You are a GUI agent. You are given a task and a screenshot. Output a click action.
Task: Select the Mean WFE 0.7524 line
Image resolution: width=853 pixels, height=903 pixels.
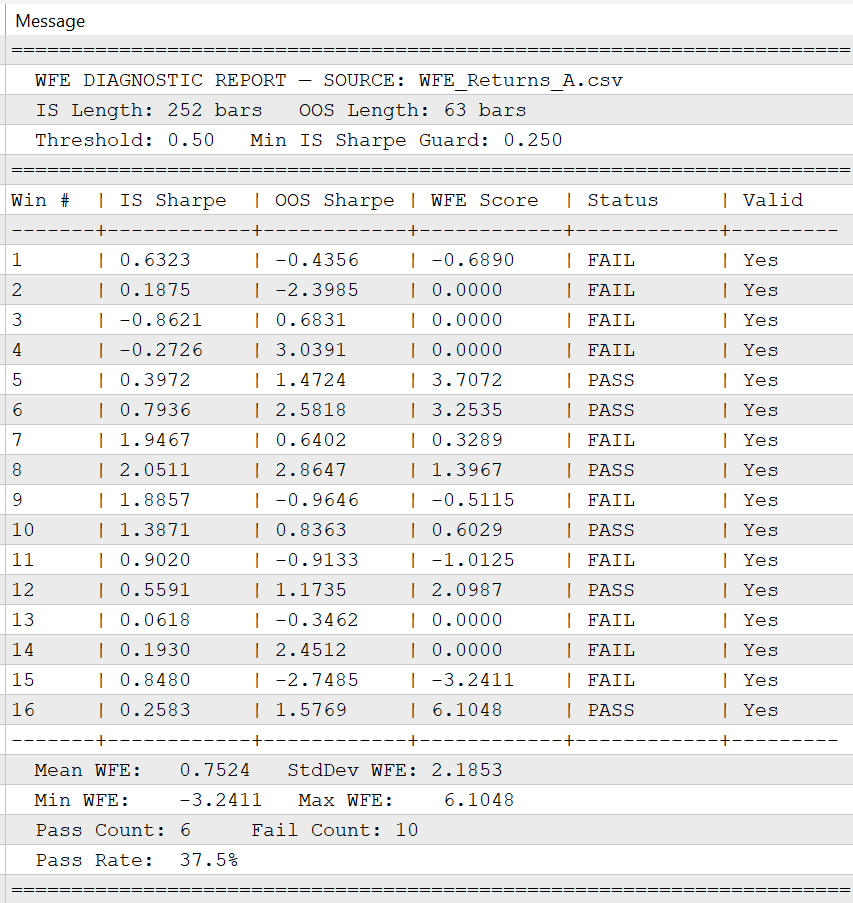429,769
